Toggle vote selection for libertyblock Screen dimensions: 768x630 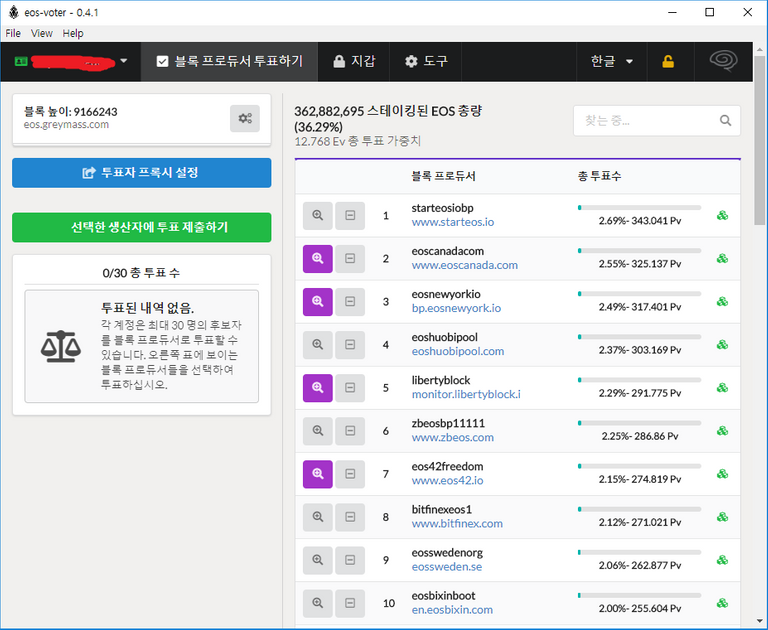(x=350, y=388)
